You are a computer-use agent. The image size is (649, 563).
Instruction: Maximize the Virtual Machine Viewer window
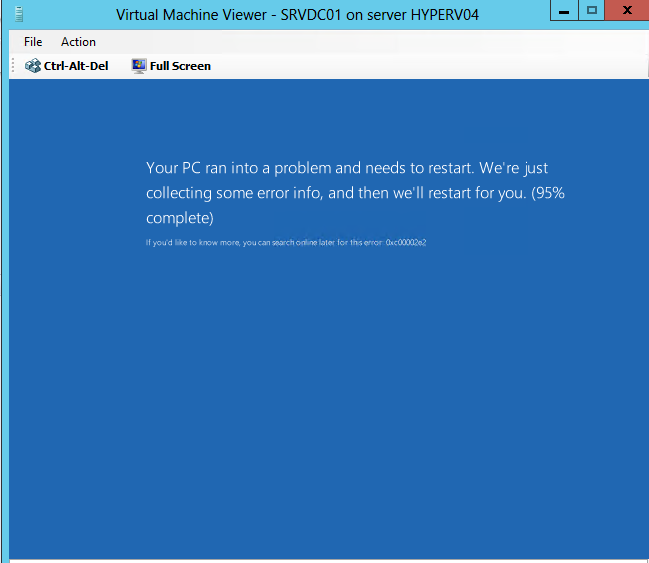click(591, 10)
